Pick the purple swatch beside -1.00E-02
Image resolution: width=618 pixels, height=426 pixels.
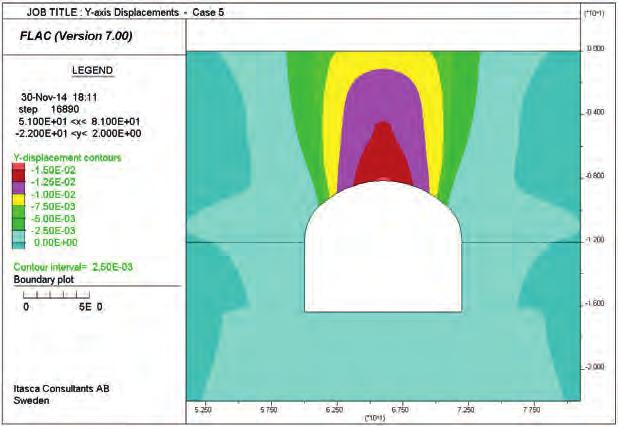19,188
